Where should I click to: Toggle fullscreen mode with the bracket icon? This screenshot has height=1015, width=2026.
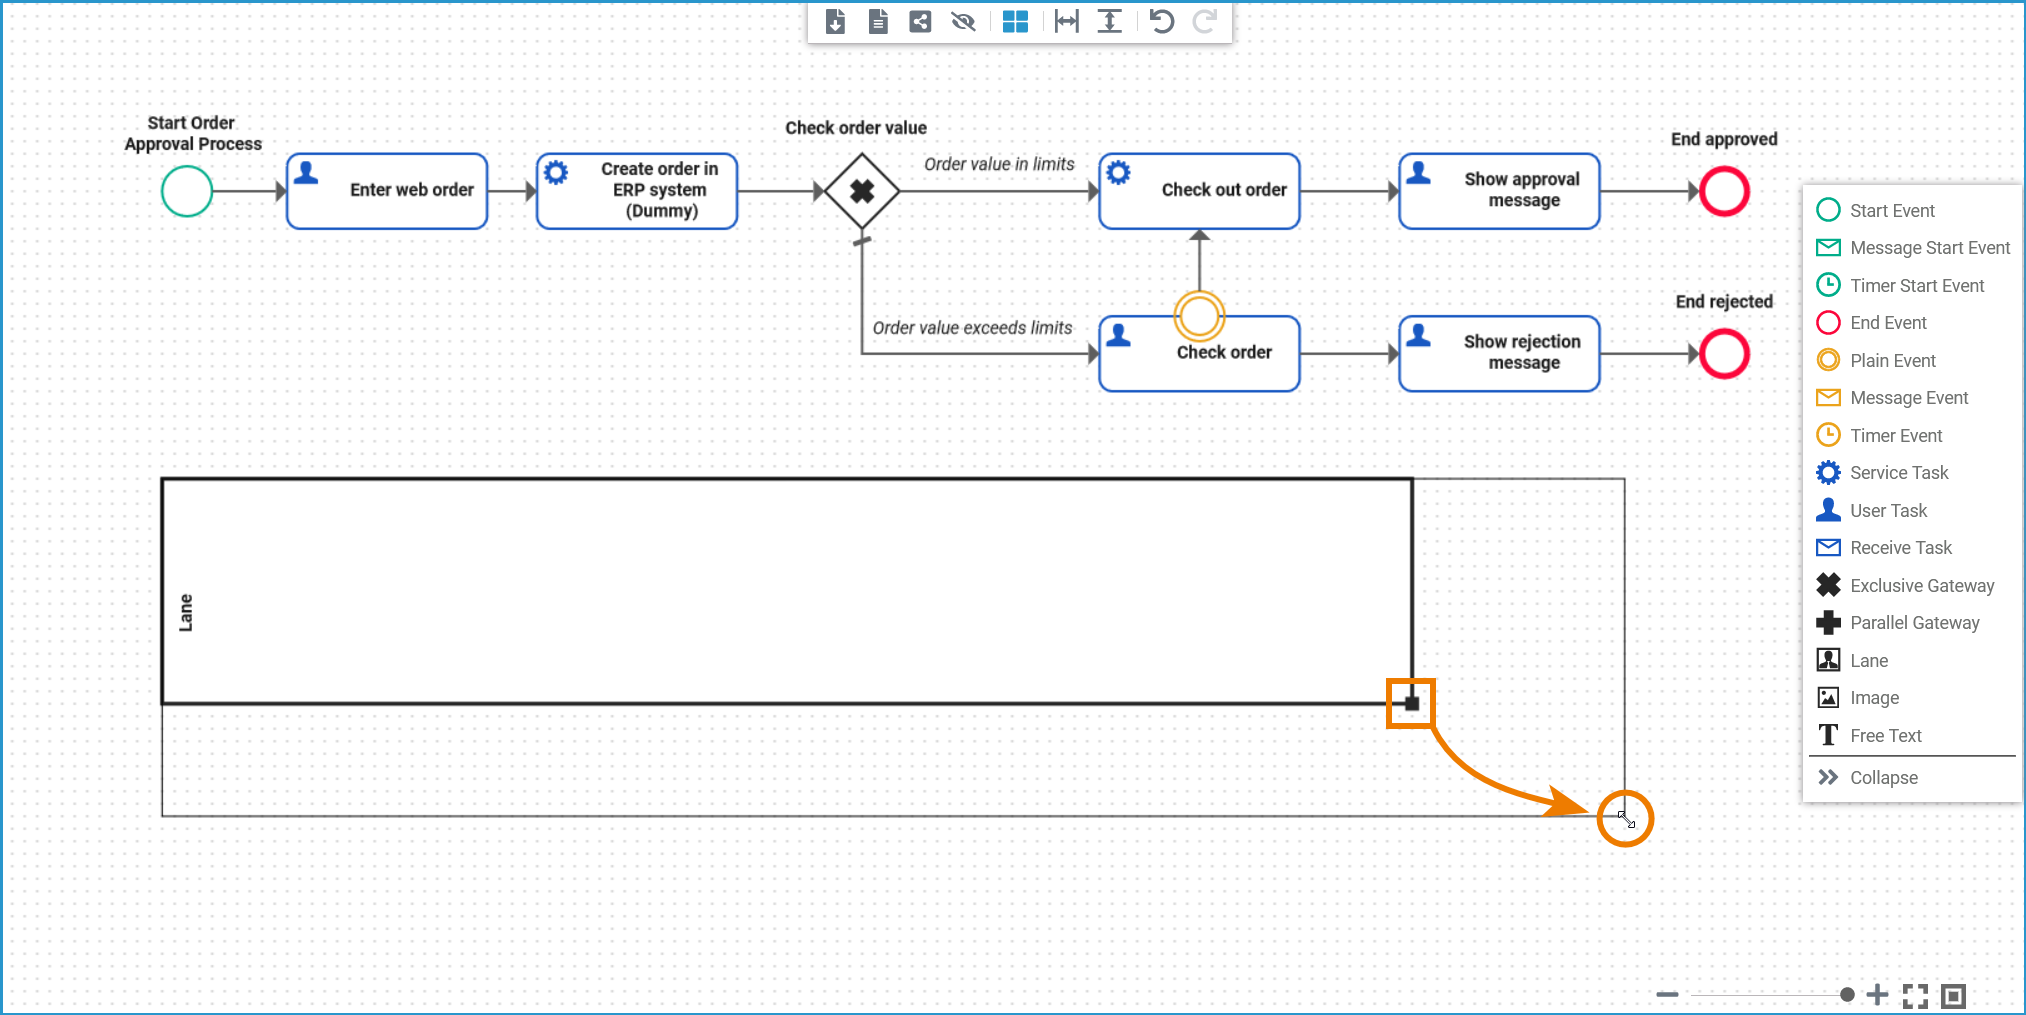click(x=1915, y=995)
